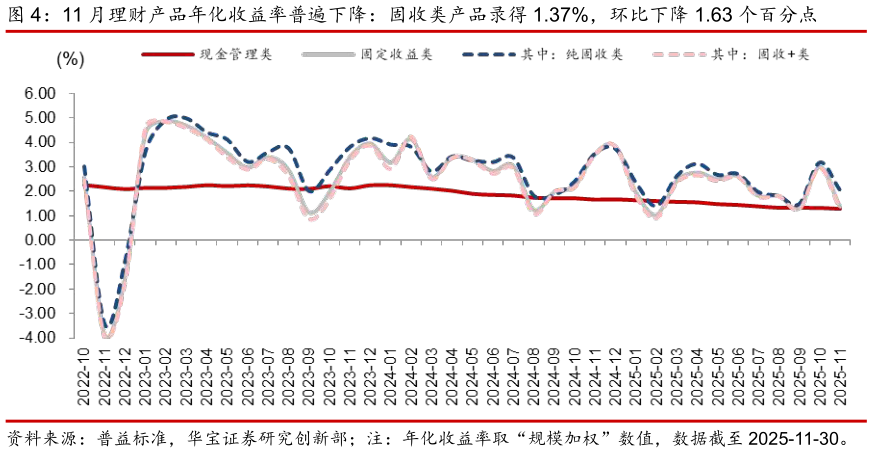Click x-axis label 2024-03

pos(433,377)
